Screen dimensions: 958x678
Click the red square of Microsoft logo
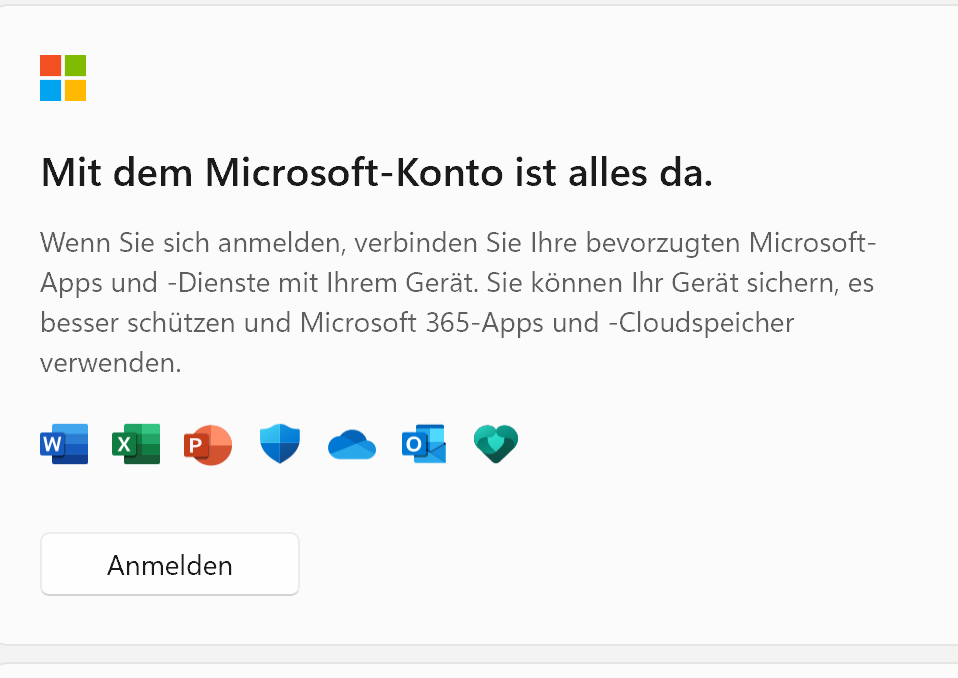[x=51, y=66]
